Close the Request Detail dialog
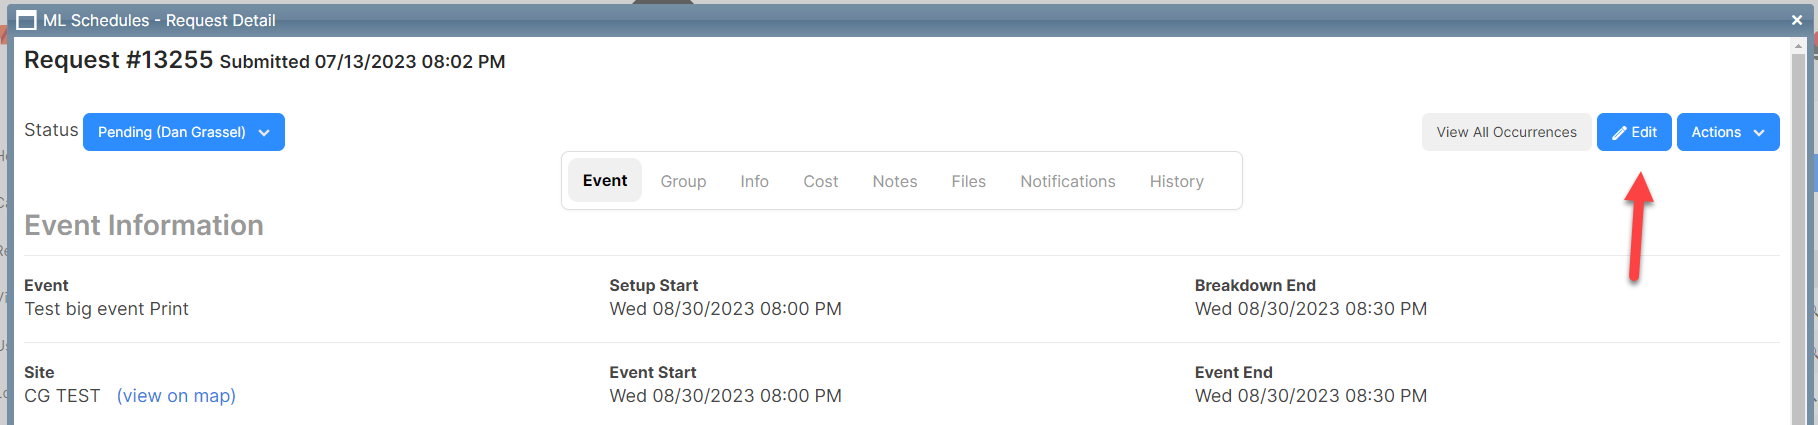Screen dimensions: 1818x425 (x=1796, y=19)
